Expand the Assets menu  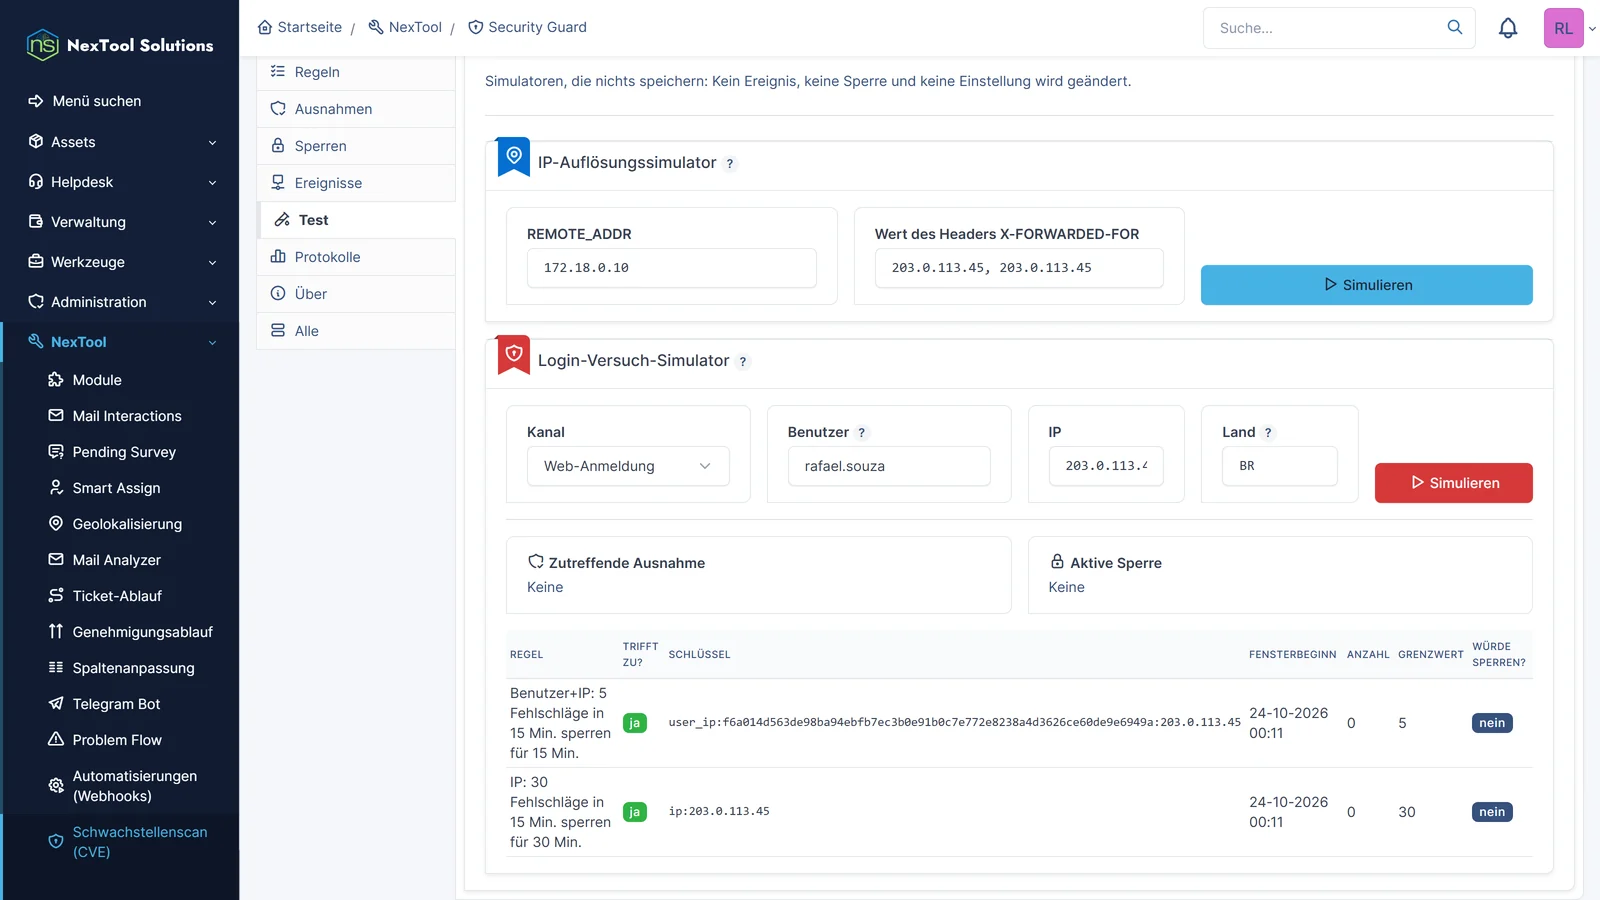pos(120,142)
